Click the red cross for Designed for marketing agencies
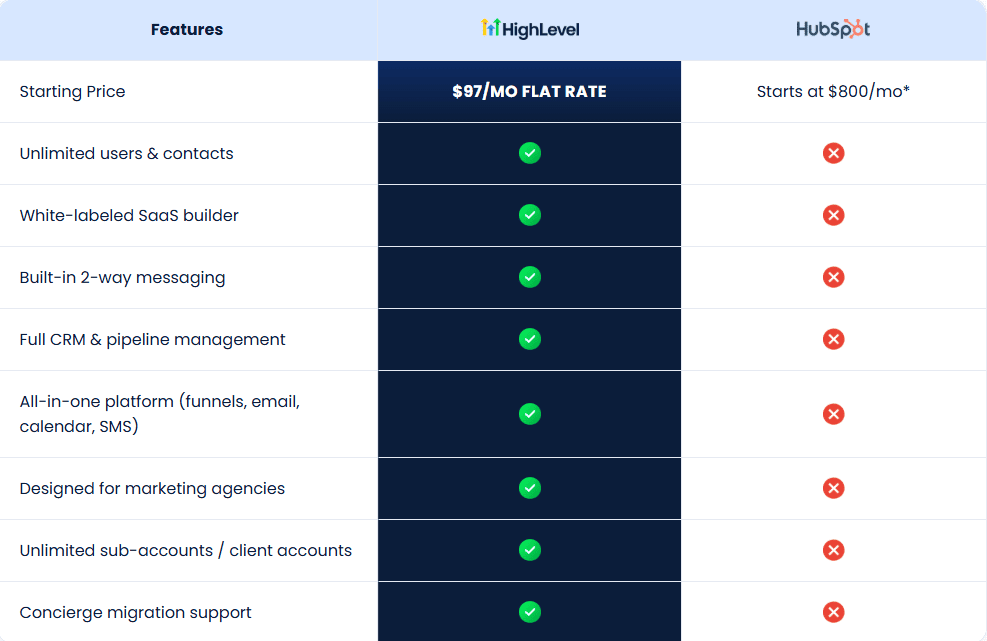 [833, 488]
